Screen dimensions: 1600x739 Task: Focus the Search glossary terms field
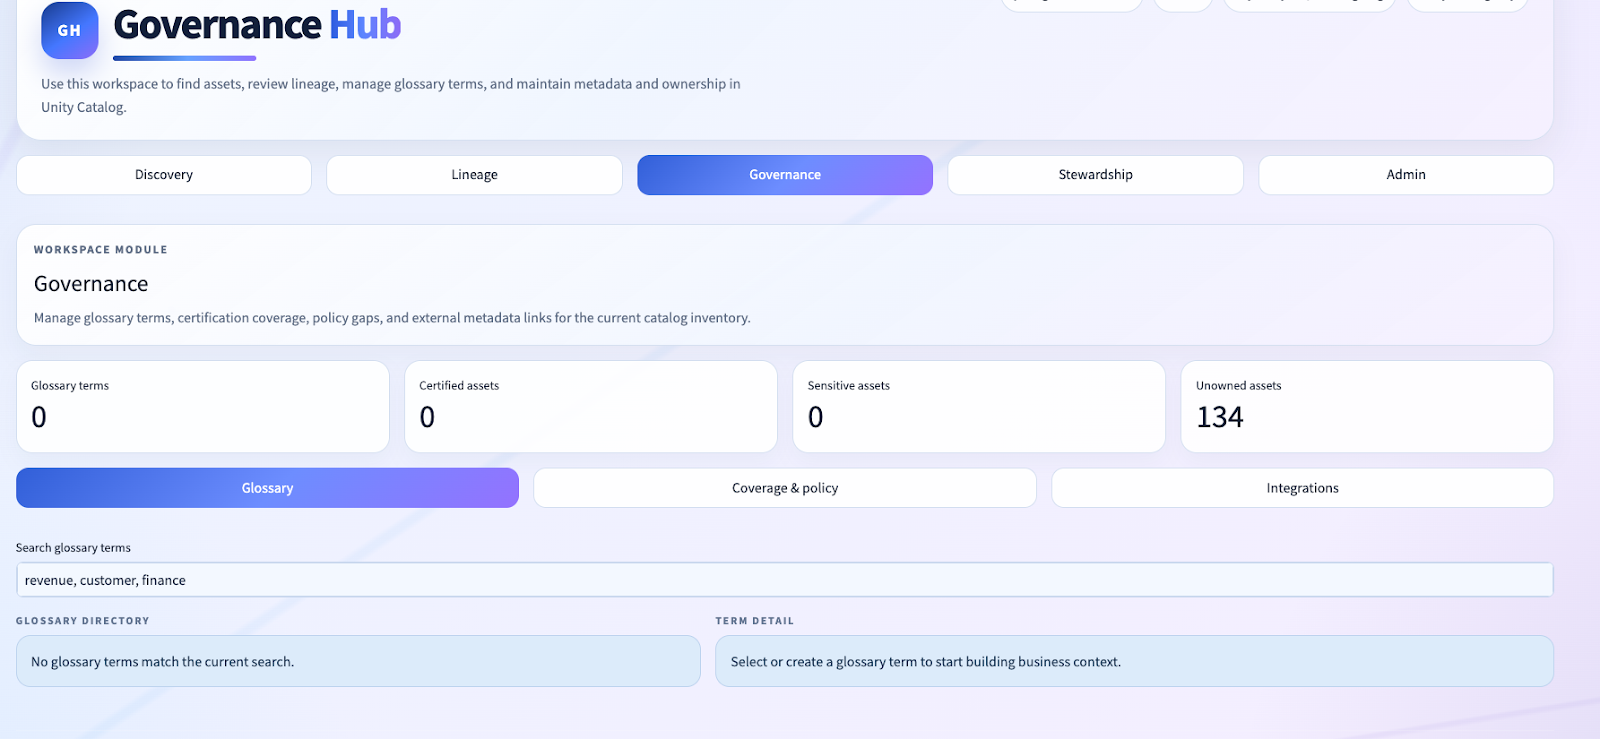click(x=784, y=580)
